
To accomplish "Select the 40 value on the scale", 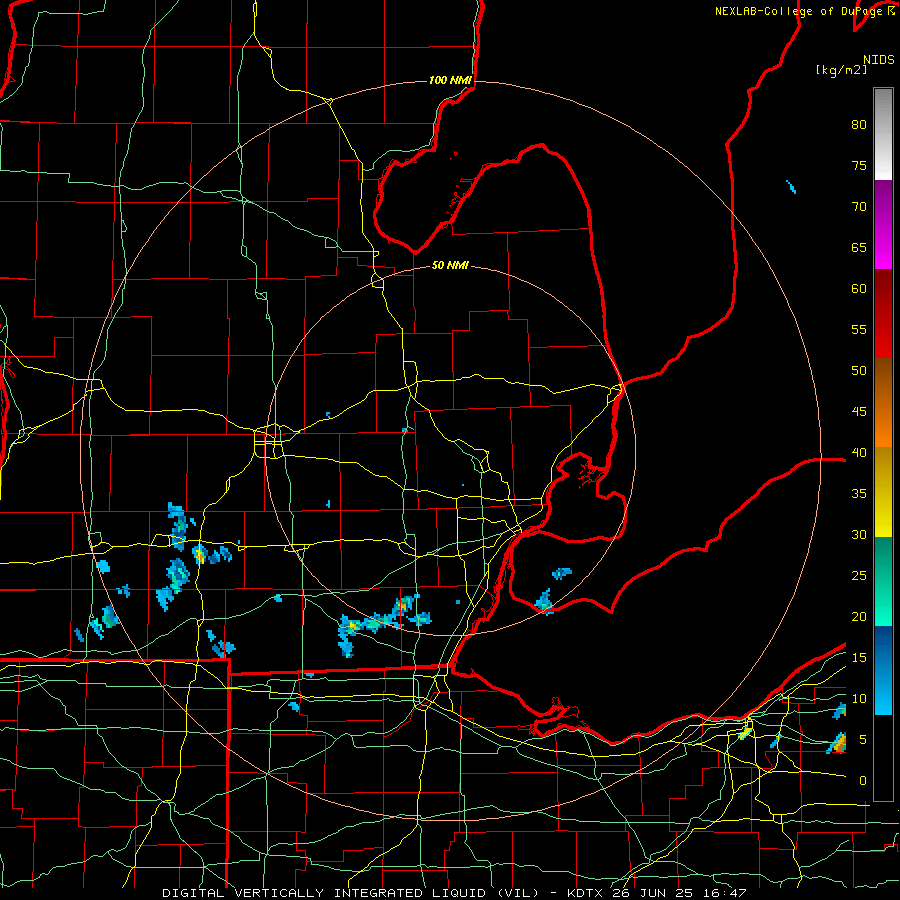I will click(x=859, y=452).
